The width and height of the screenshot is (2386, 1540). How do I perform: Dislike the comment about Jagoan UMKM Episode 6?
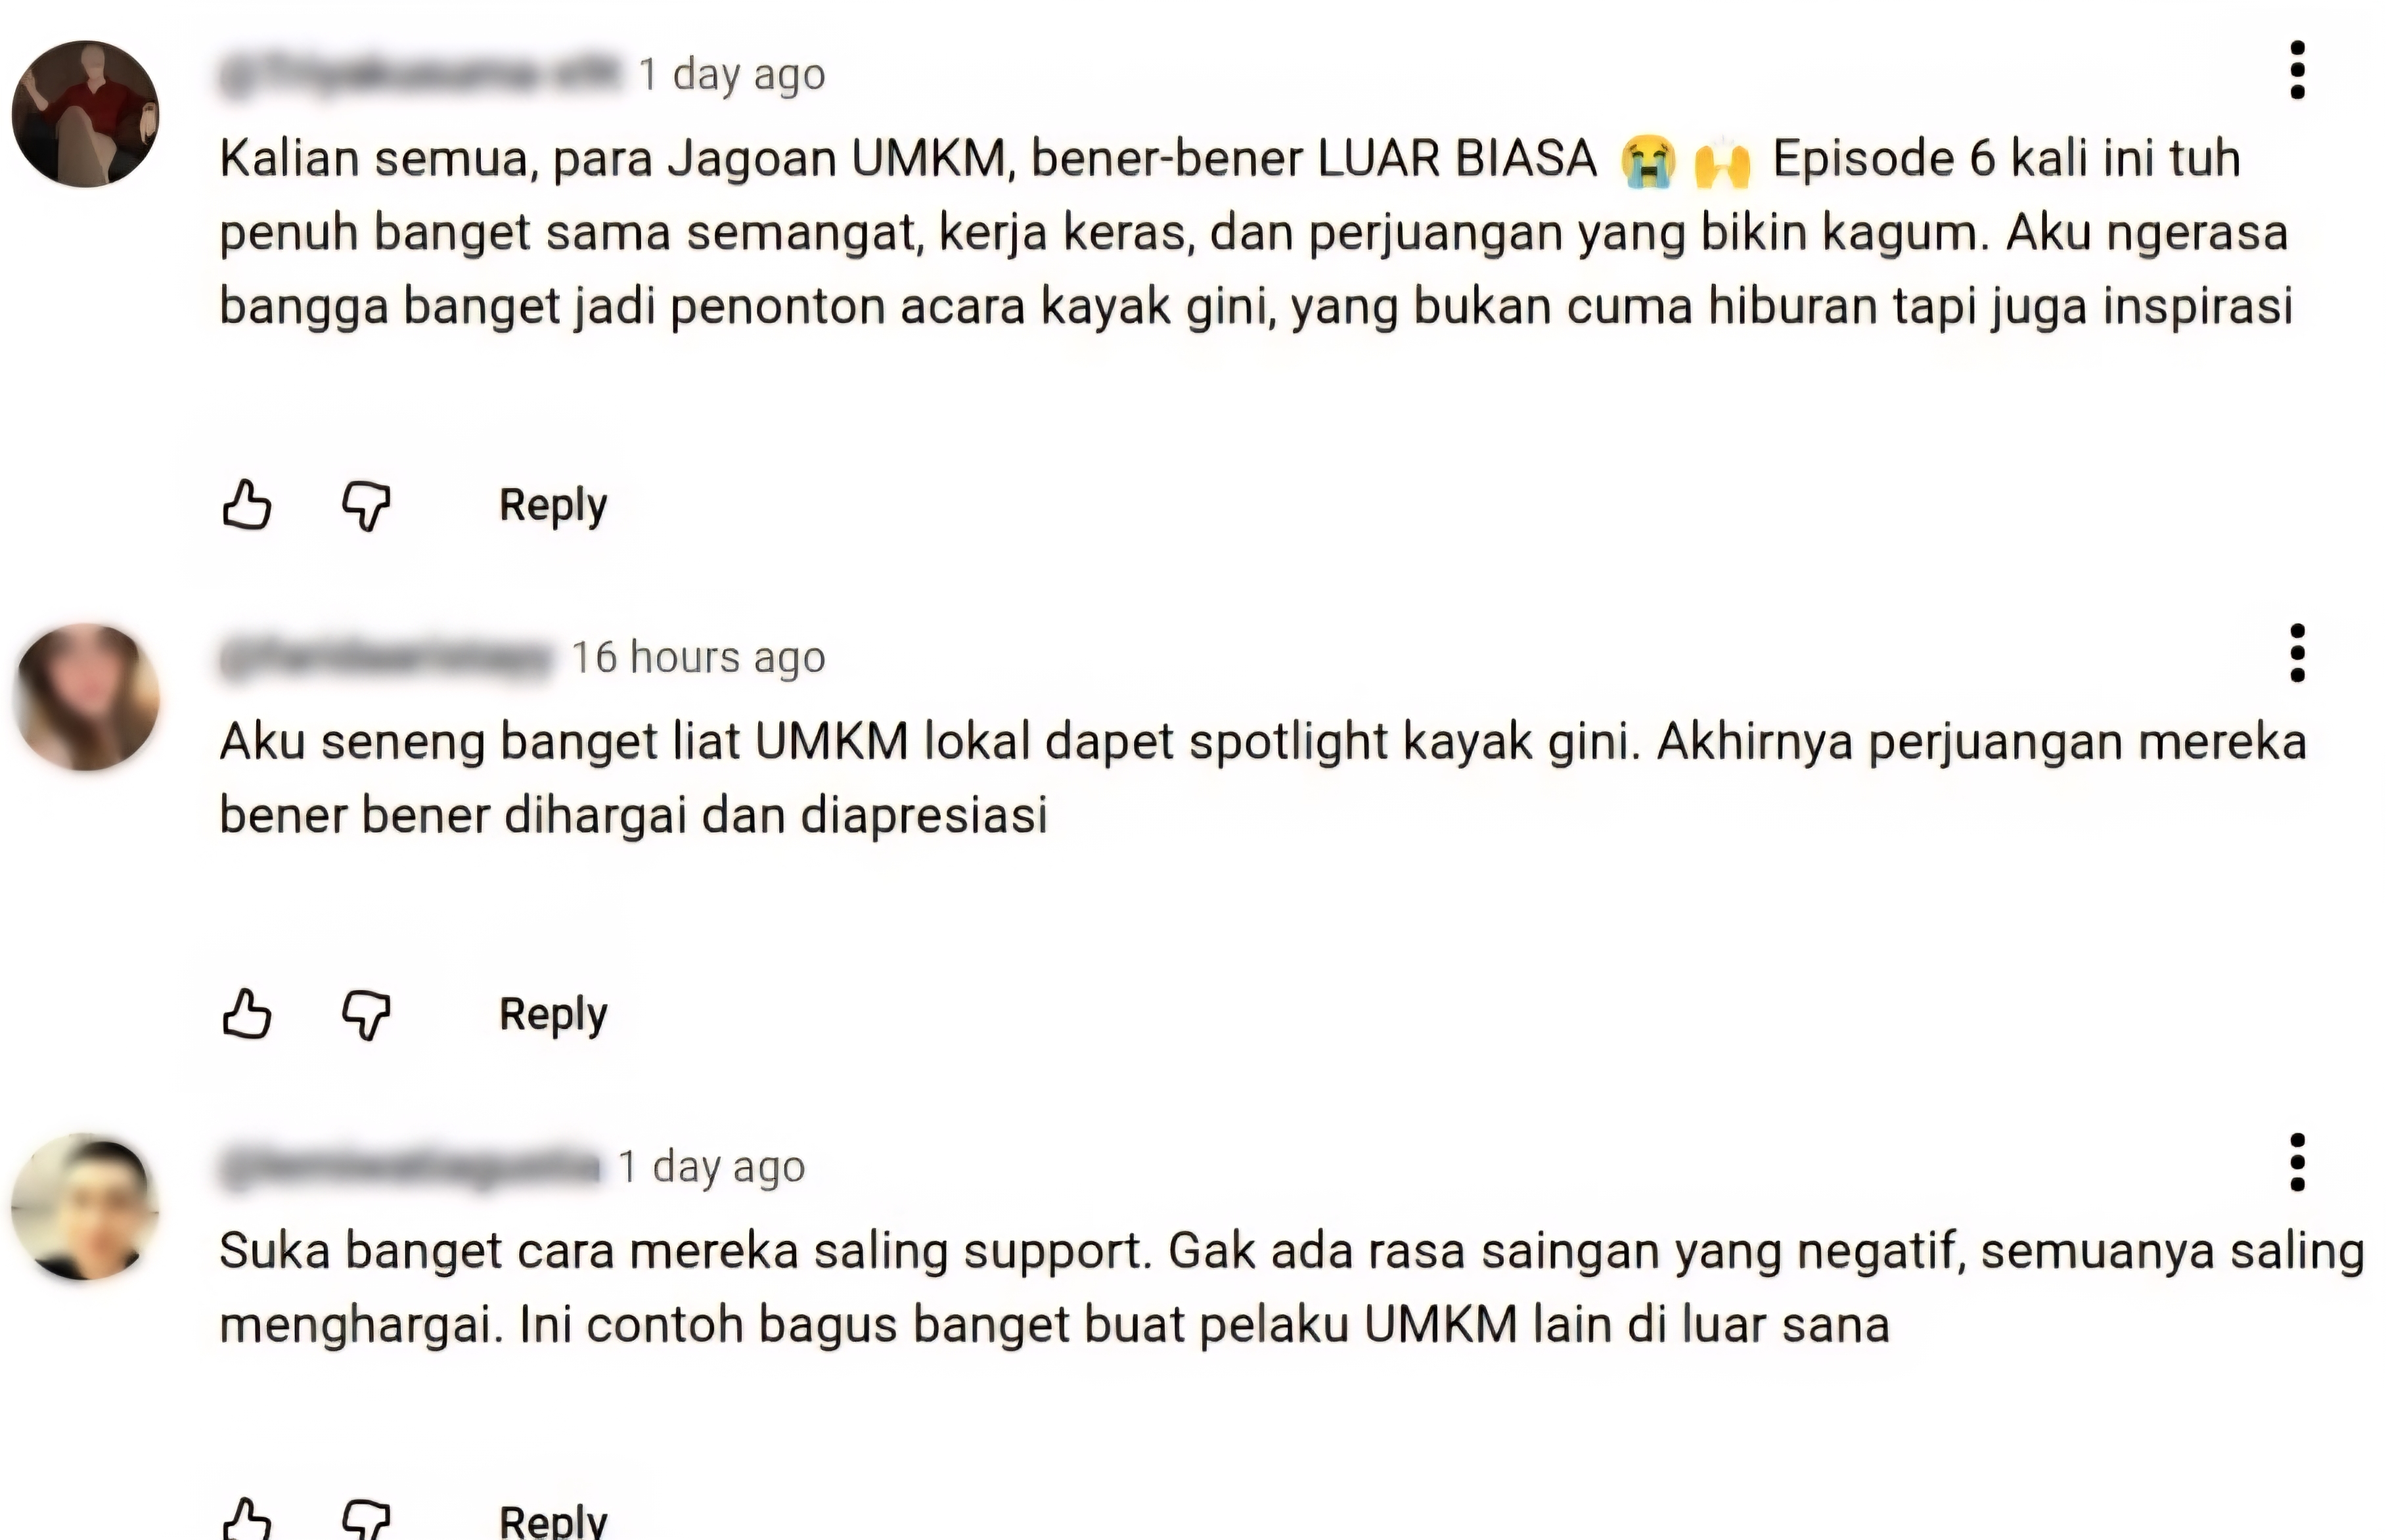click(x=366, y=505)
